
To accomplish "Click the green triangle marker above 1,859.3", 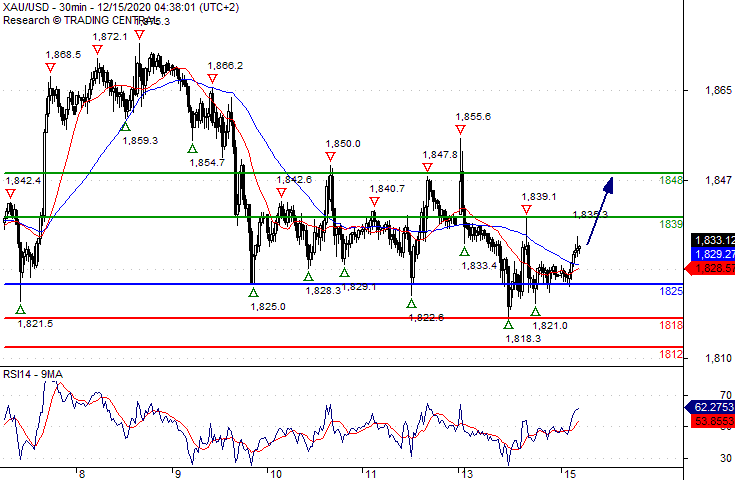I will pyautogui.click(x=125, y=126).
